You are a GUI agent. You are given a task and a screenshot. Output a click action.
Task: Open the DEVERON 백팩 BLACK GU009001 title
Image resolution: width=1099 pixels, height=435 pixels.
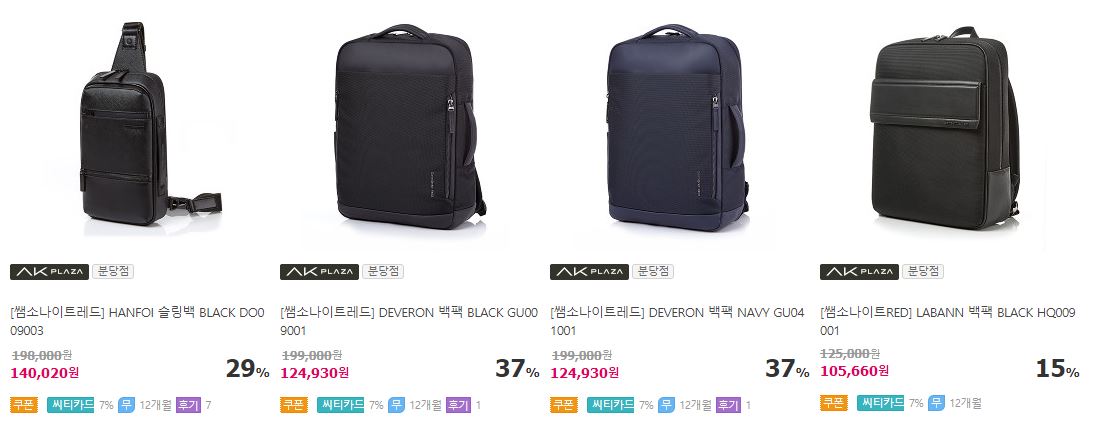(409, 322)
